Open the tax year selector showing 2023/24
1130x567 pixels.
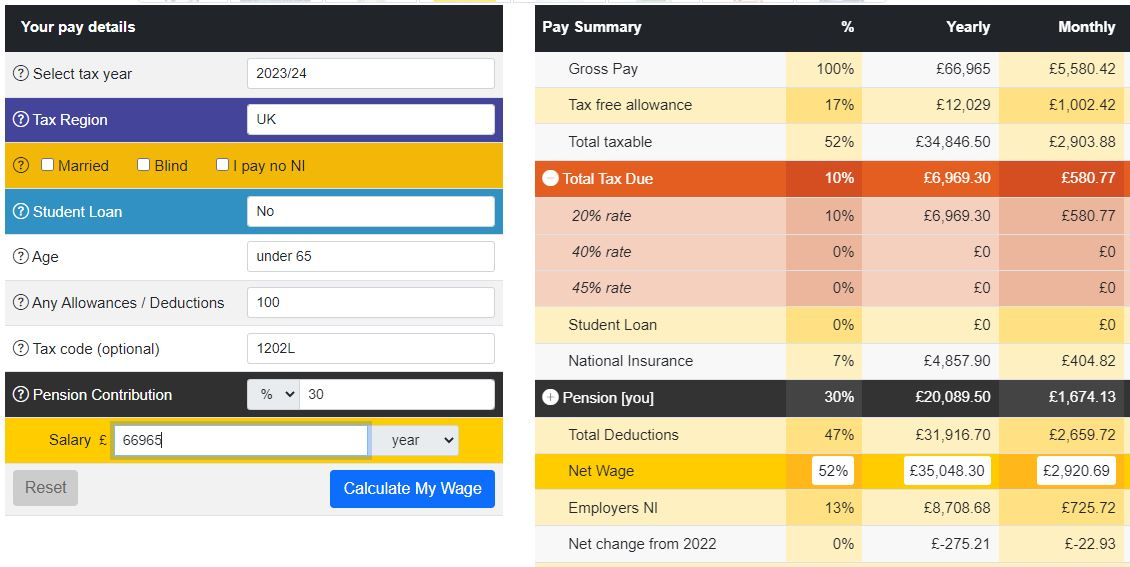[x=370, y=74]
